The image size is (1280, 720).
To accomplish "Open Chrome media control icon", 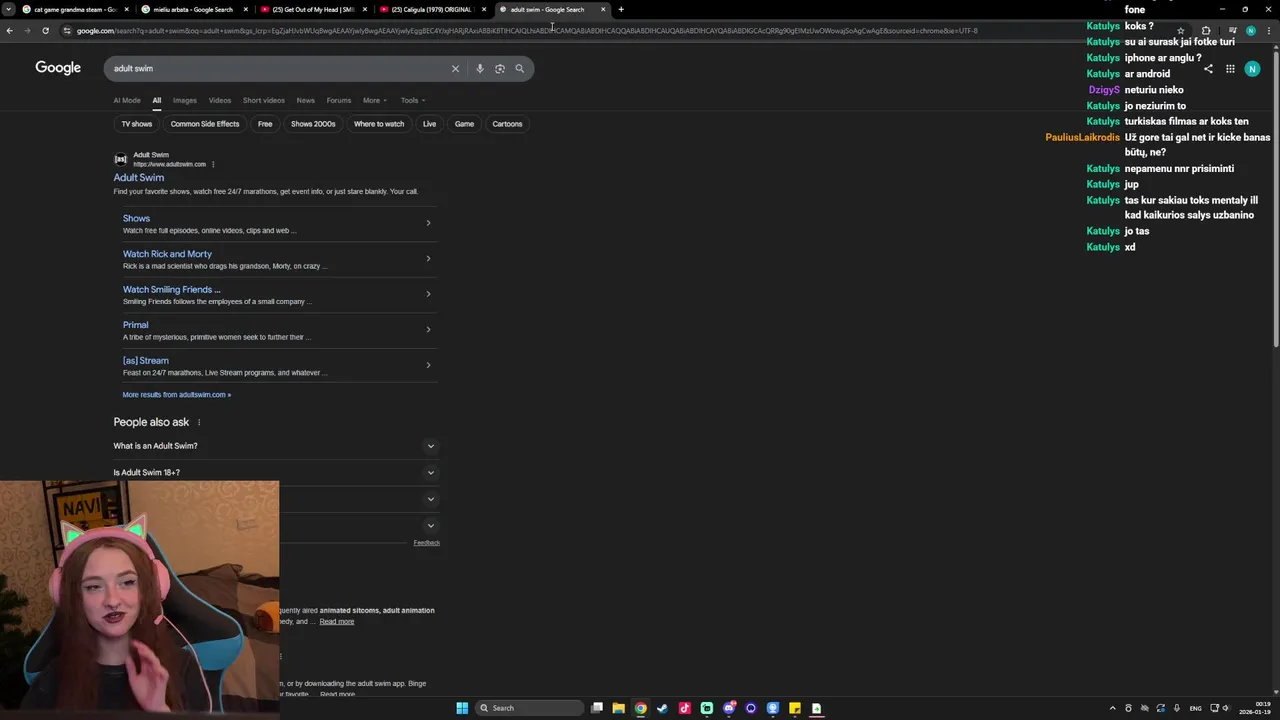I will 1232,31.
